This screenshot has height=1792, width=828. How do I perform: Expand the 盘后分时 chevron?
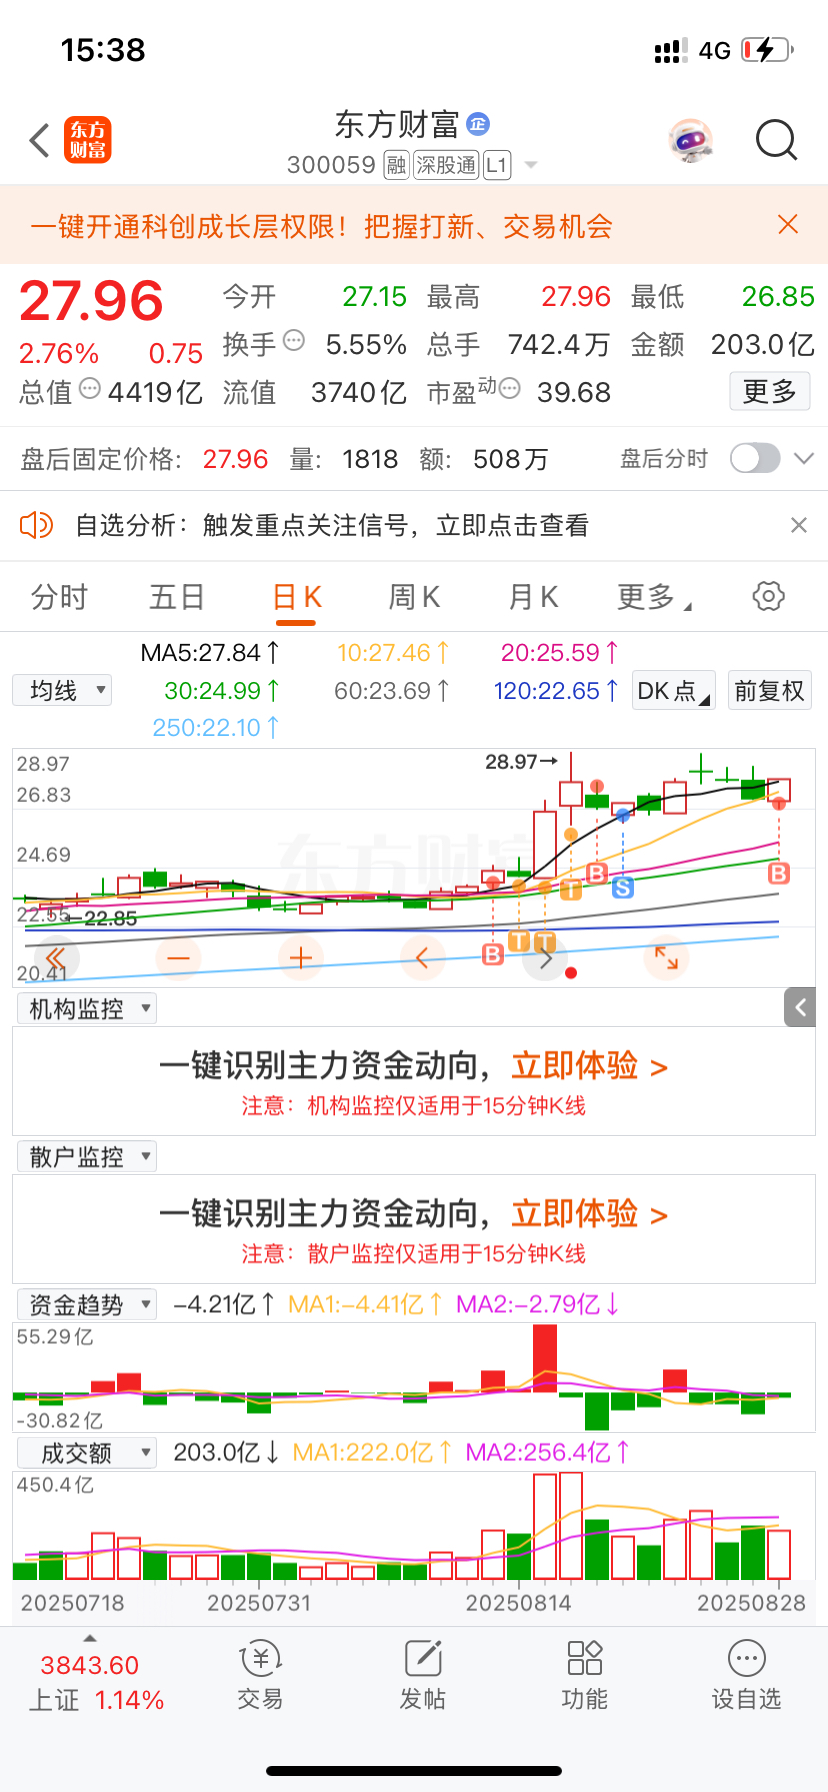[x=804, y=458]
